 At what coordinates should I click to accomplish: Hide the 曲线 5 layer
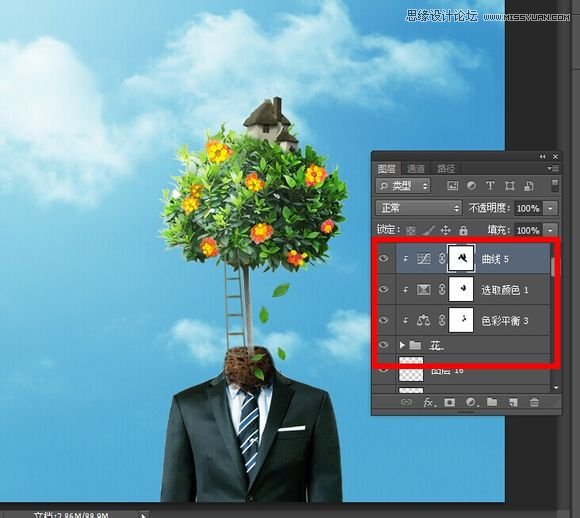384,258
